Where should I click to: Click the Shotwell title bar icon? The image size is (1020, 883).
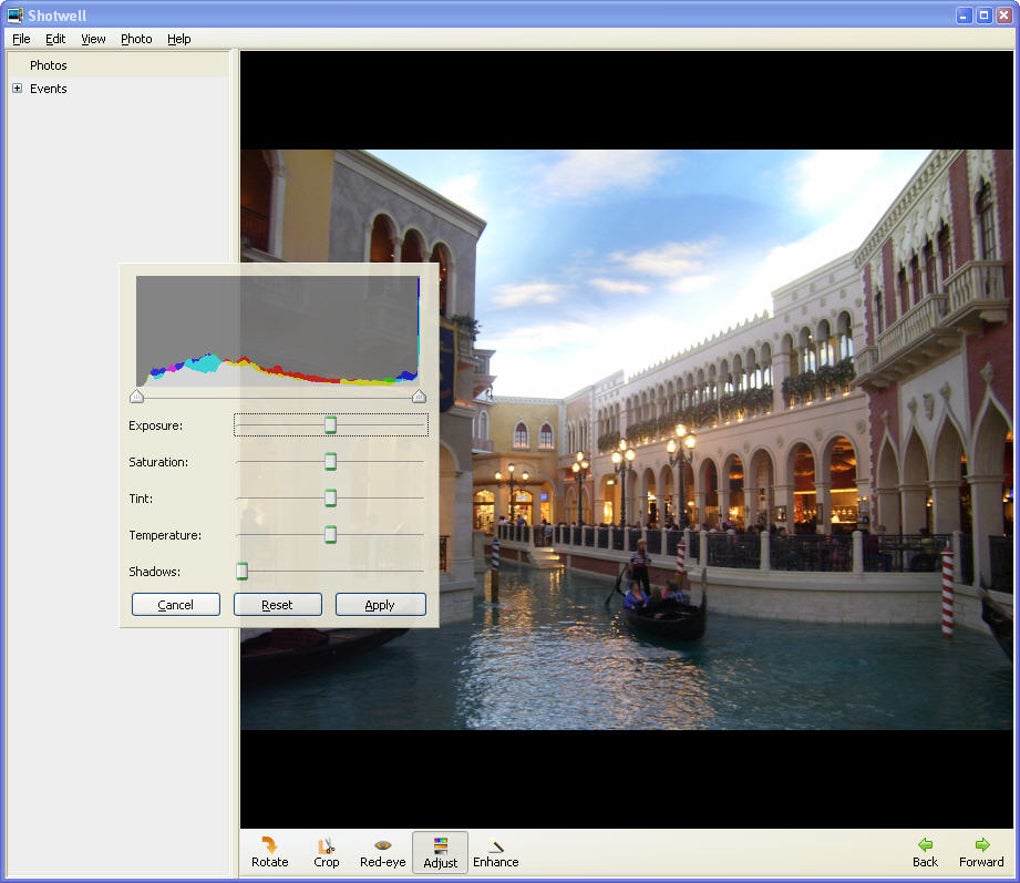click(15, 14)
